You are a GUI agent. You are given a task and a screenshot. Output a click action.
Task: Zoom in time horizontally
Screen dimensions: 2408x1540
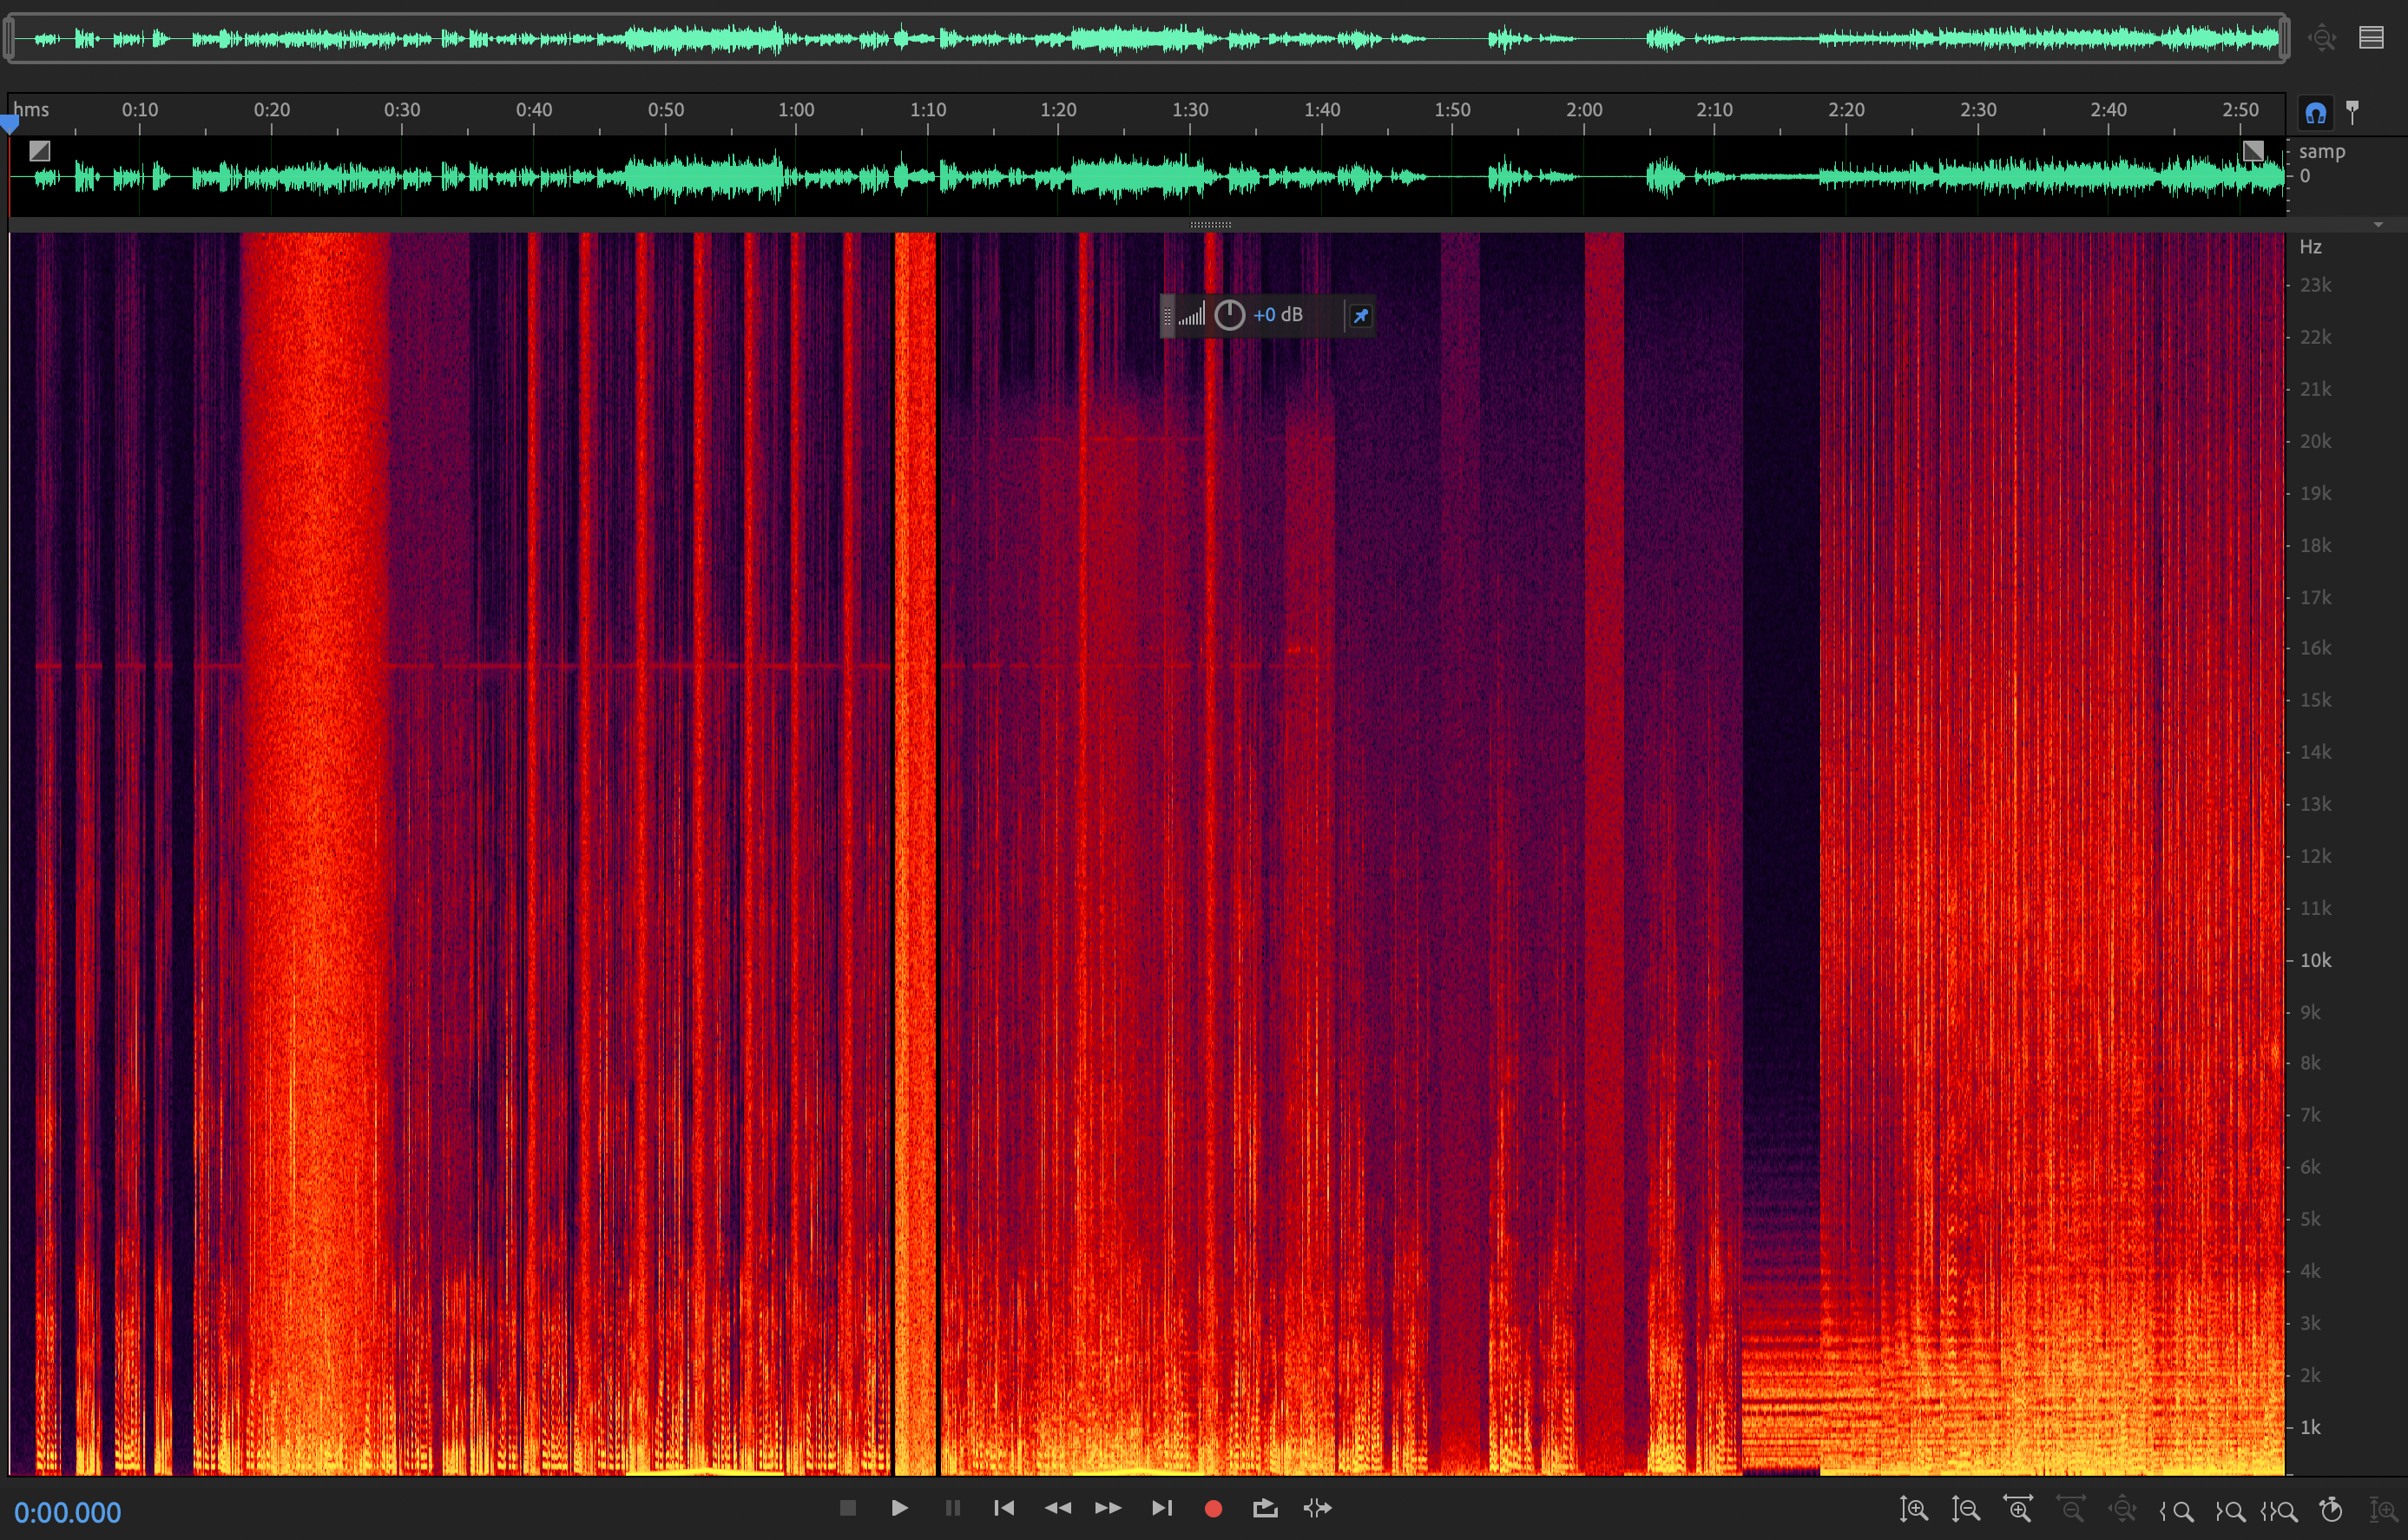(2018, 1510)
